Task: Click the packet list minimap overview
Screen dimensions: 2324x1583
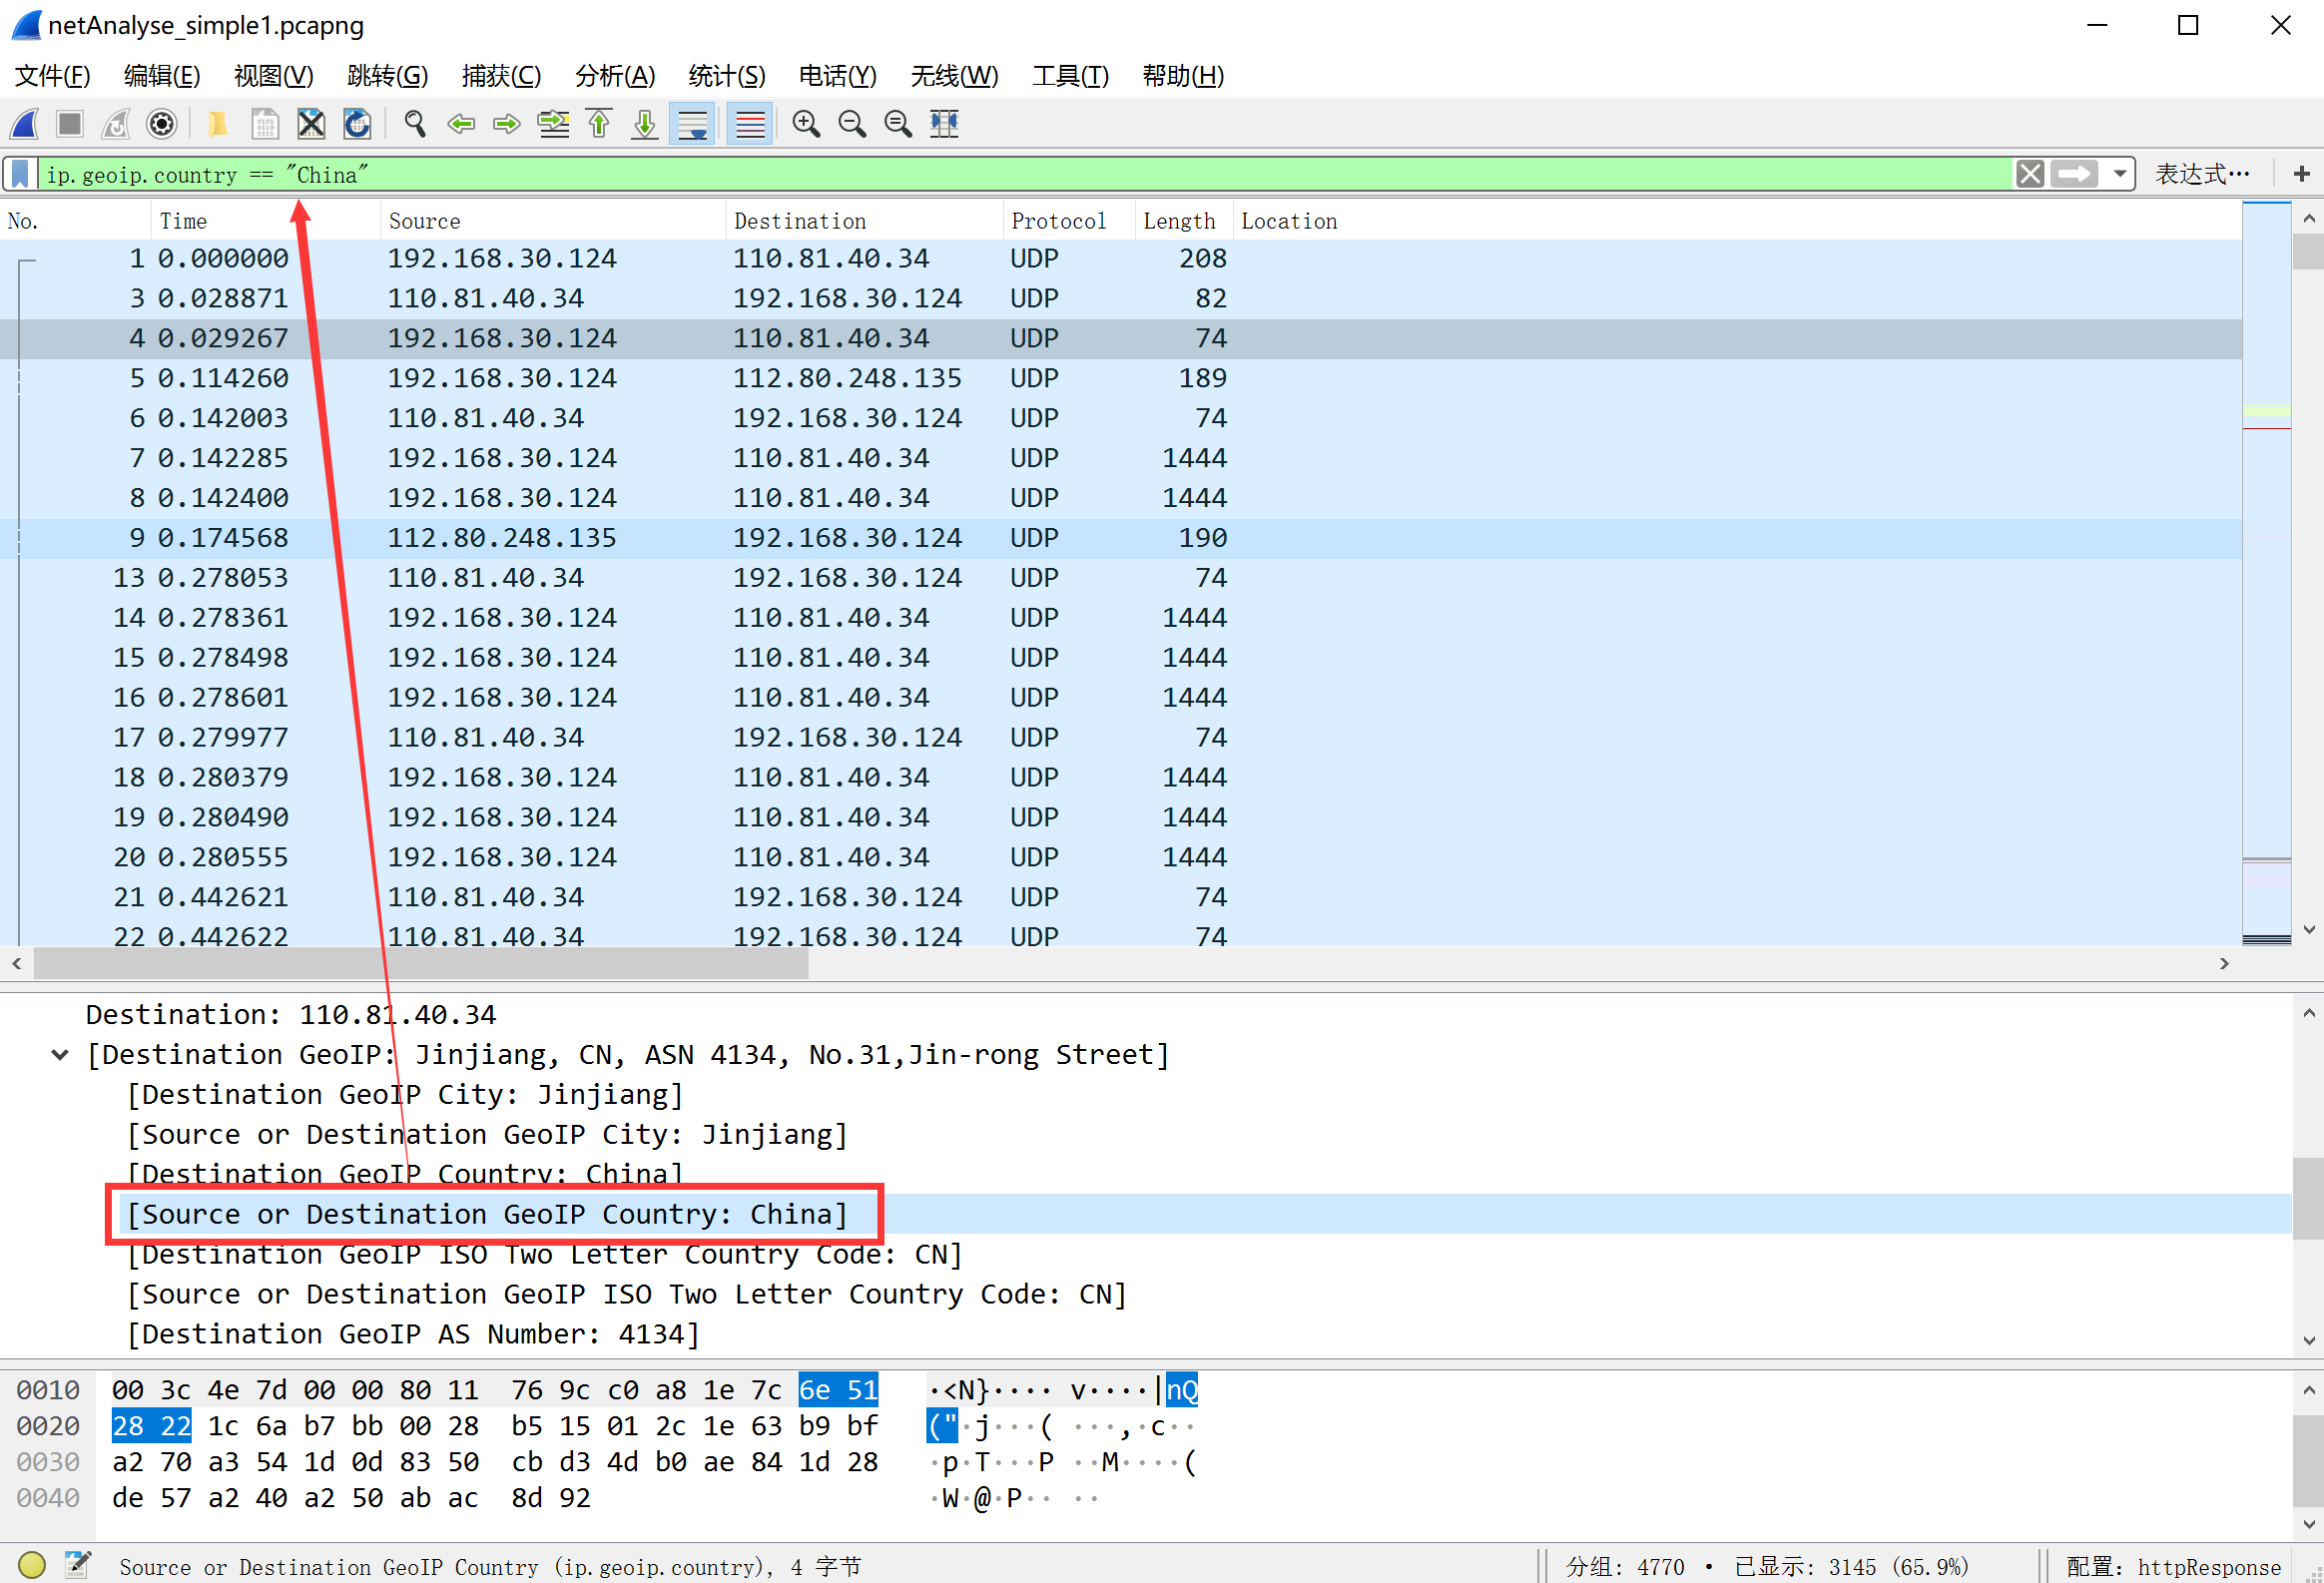Action: pyautogui.click(x=2266, y=573)
